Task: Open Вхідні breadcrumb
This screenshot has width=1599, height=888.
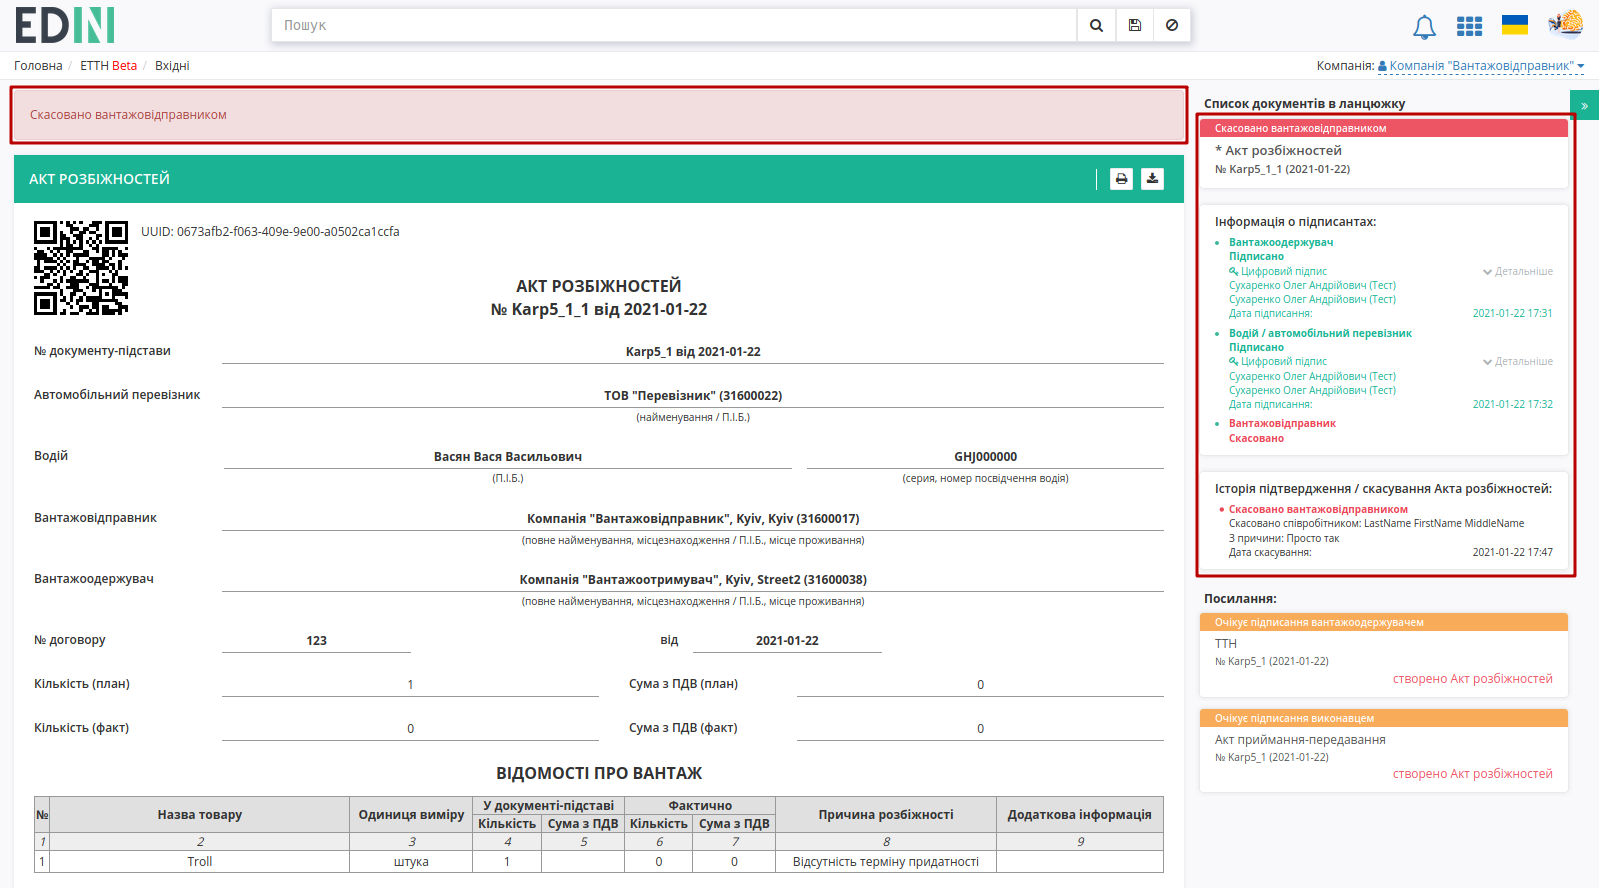Action: [x=172, y=66]
